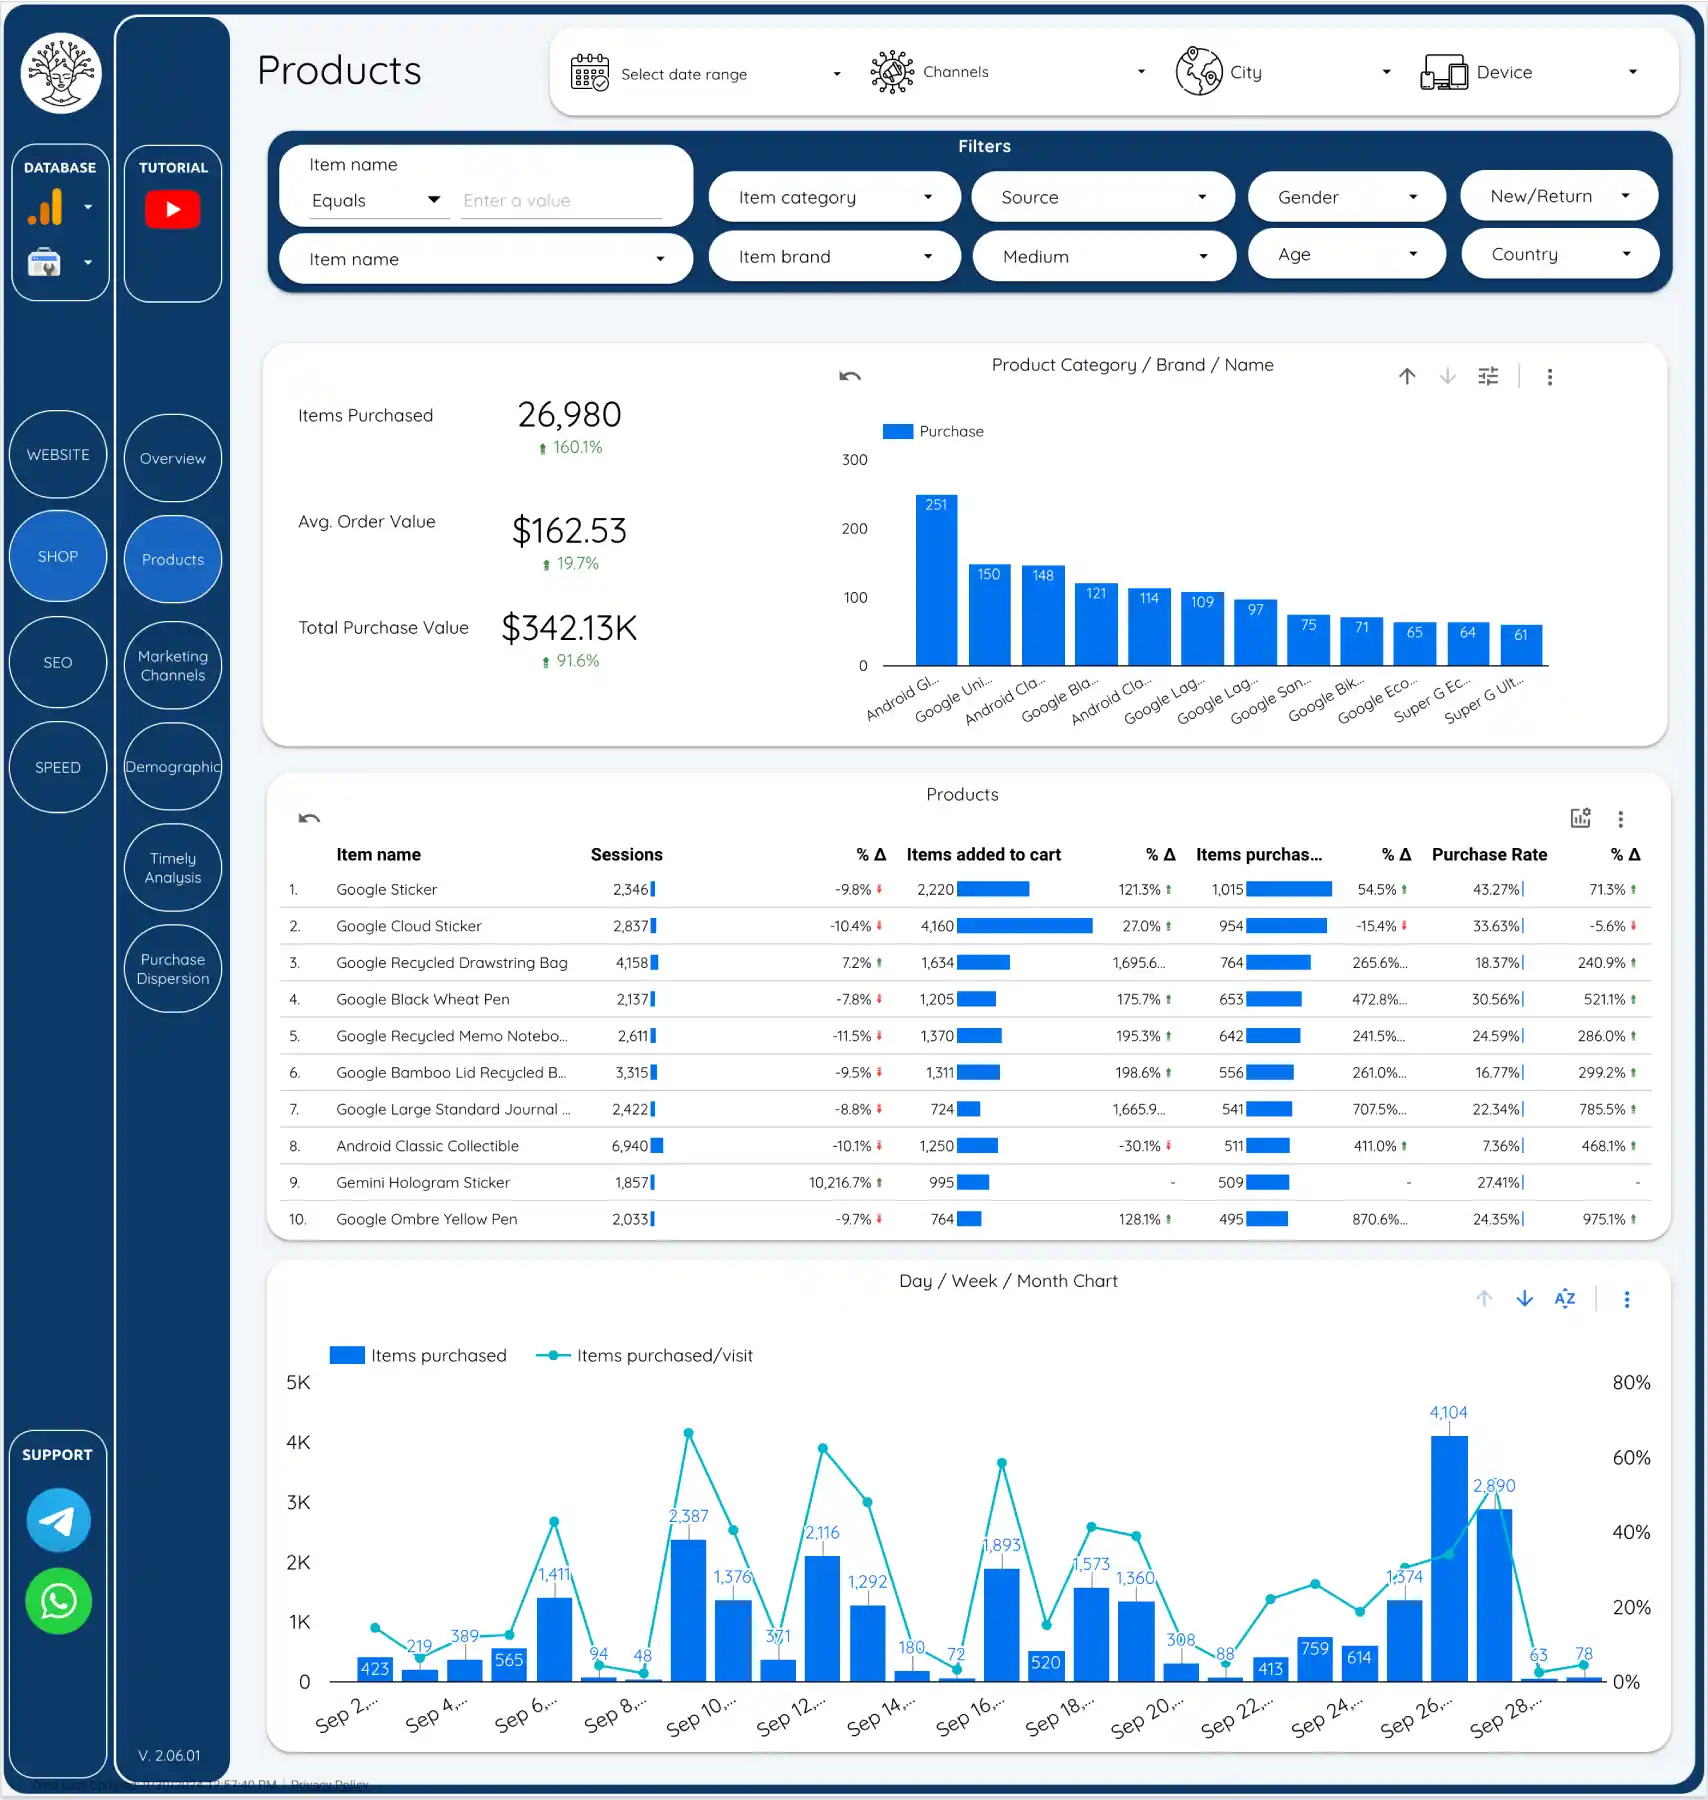
Task: Click the 251 Android bar in chart
Action: (x=936, y=580)
